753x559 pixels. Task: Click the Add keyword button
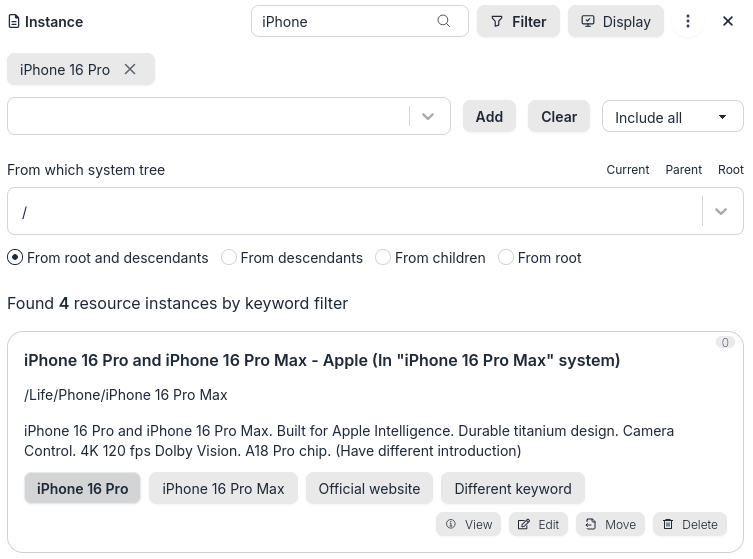tap(489, 116)
